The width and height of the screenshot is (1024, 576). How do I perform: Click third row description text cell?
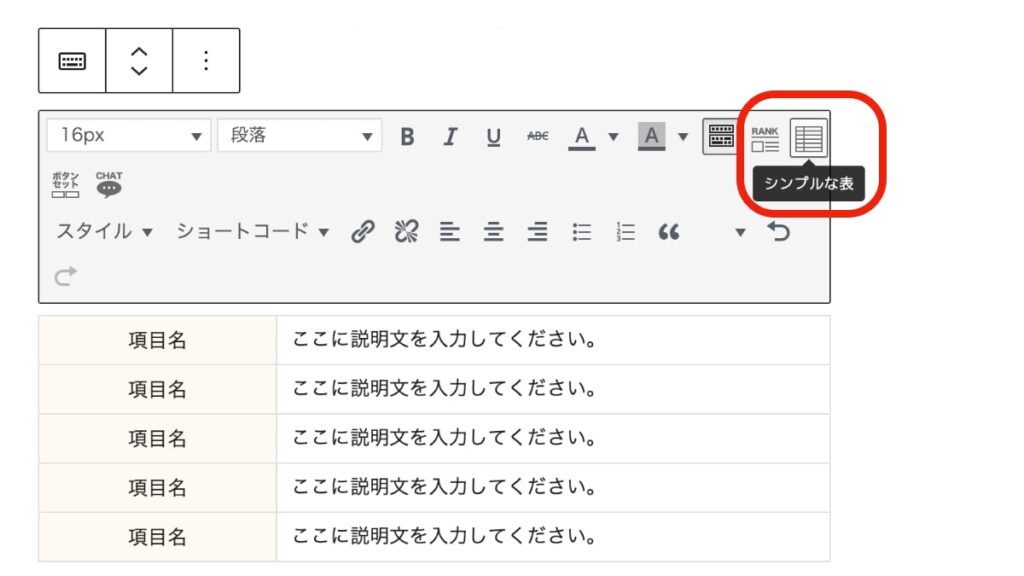tap(553, 438)
